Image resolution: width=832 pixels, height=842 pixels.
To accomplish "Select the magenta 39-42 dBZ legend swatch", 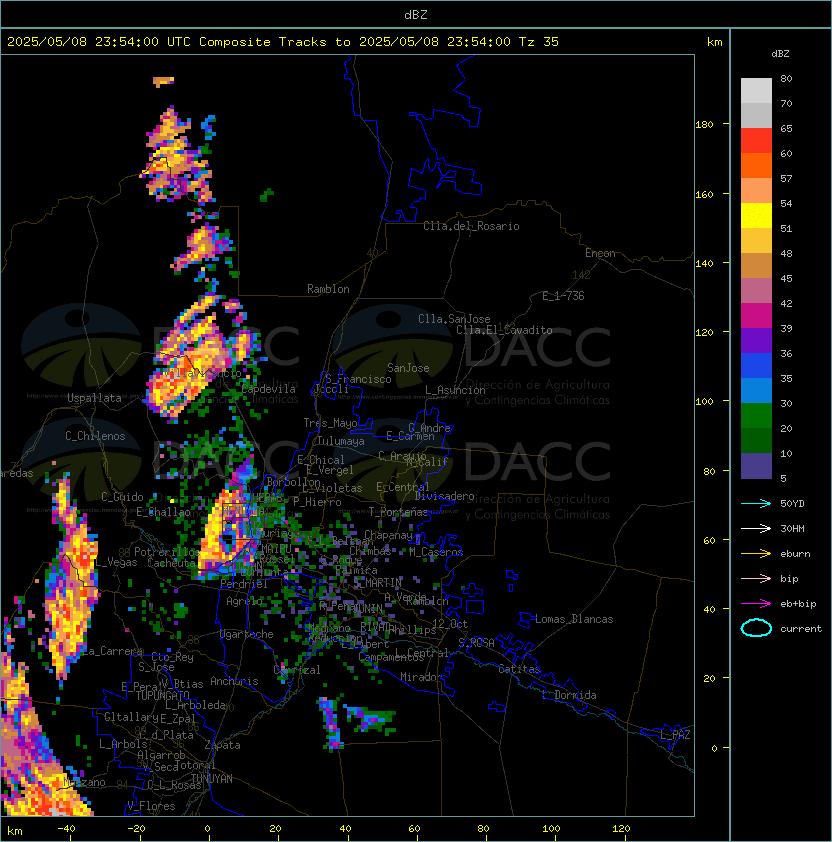I will tap(756, 316).
